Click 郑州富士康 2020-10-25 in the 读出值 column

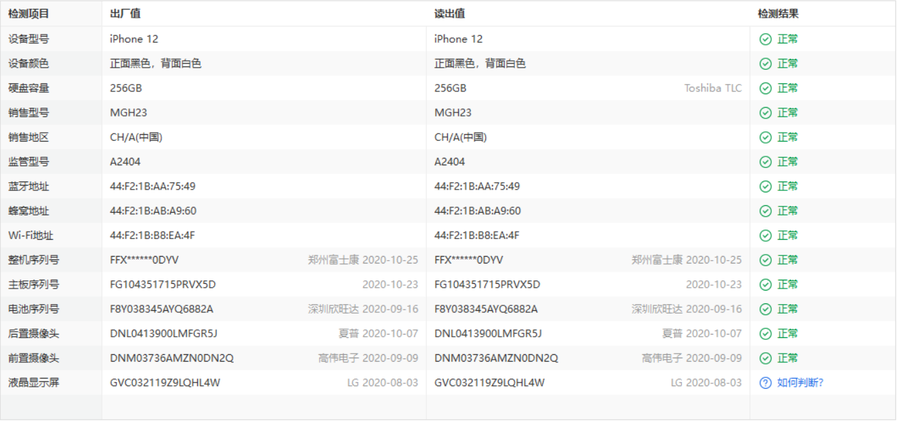[x=686, y=260]
